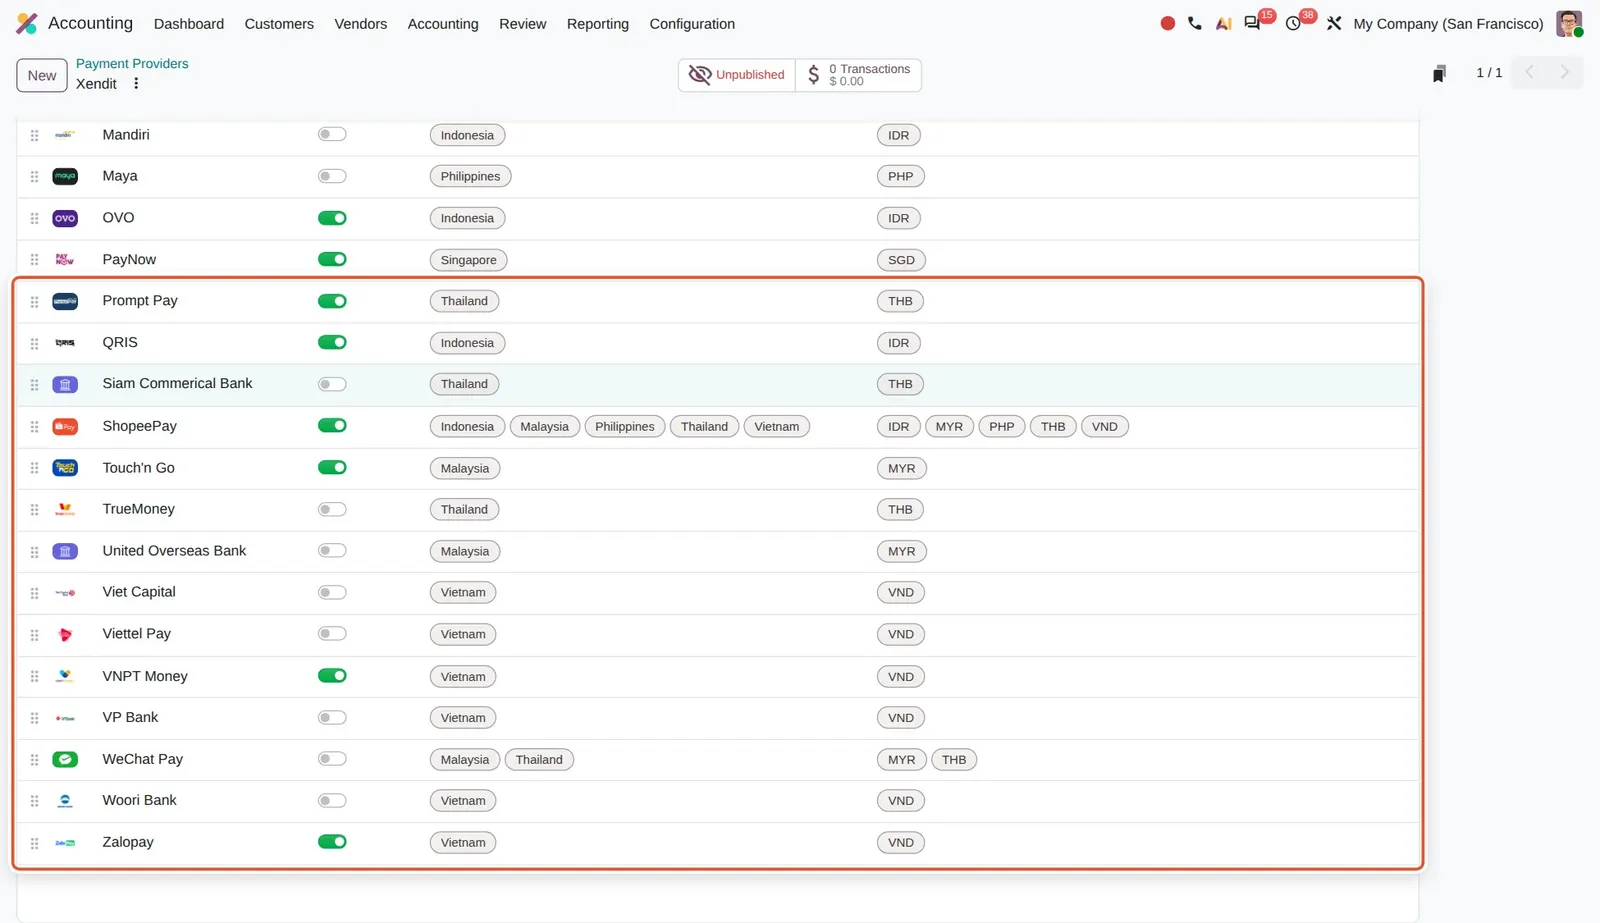The height and width of the screenshot is (923, 1600).
Task: Click the TrueMoney logo icon
Action: pyautogui.click(x=65, y=509)
